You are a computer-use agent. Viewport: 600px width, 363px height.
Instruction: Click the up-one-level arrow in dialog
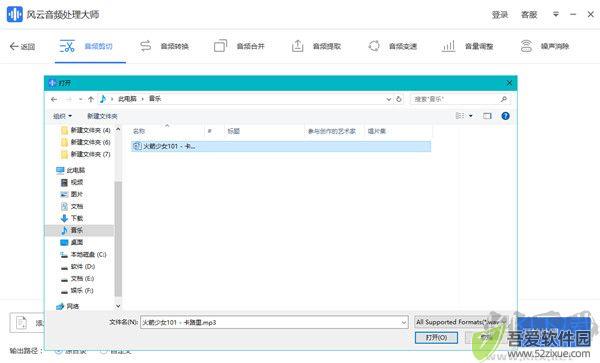91,99
